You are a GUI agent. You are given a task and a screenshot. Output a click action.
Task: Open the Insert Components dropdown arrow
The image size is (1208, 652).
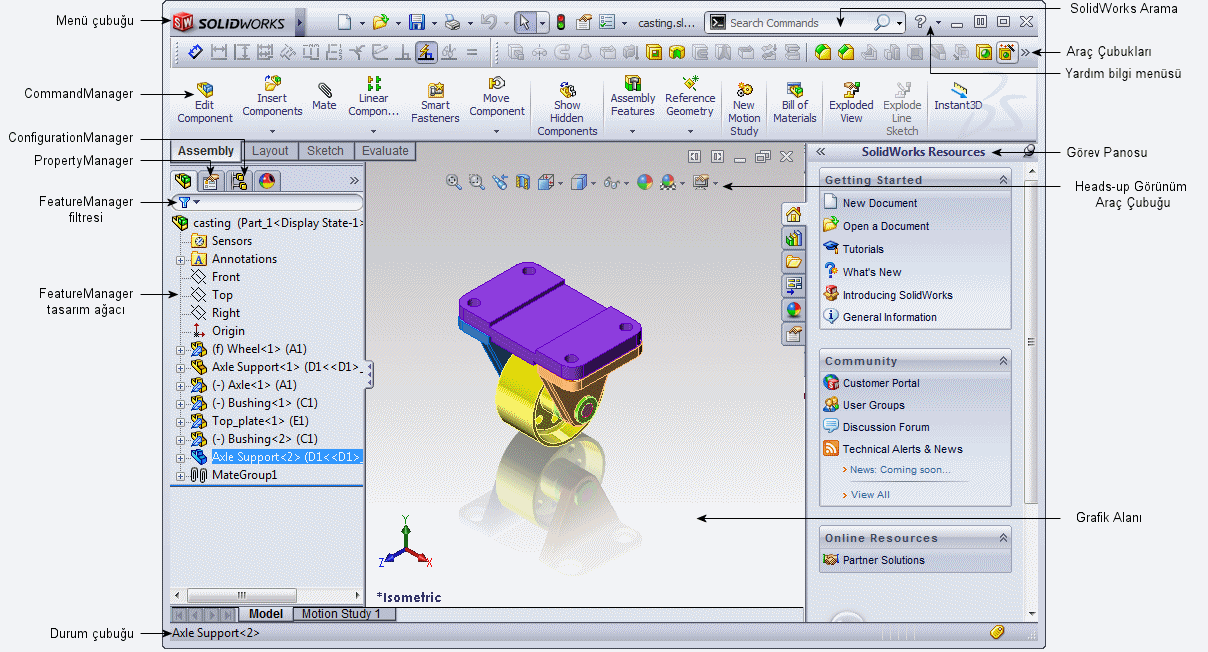point(272,131)
